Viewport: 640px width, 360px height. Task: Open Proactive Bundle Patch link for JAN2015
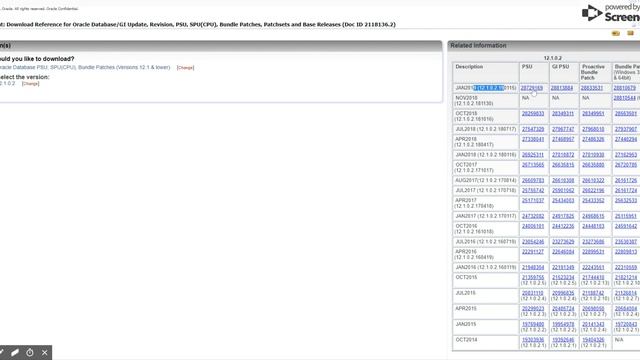tap(593, 324)
